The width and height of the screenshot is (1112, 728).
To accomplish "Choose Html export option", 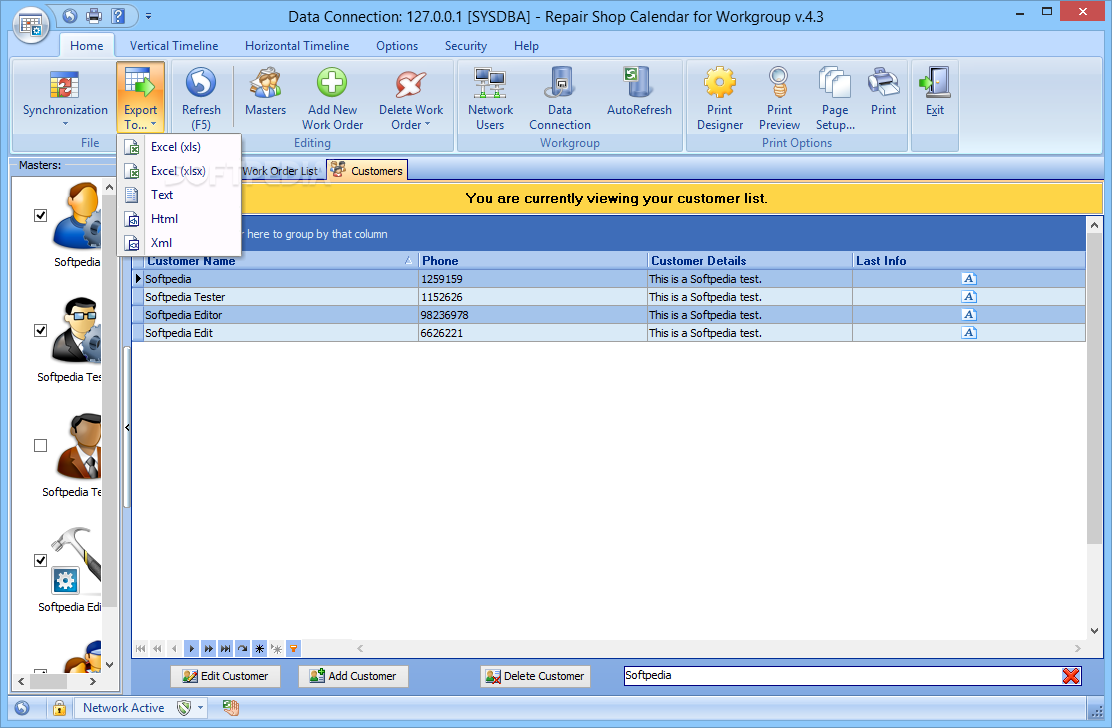I will tap(179, 219).
